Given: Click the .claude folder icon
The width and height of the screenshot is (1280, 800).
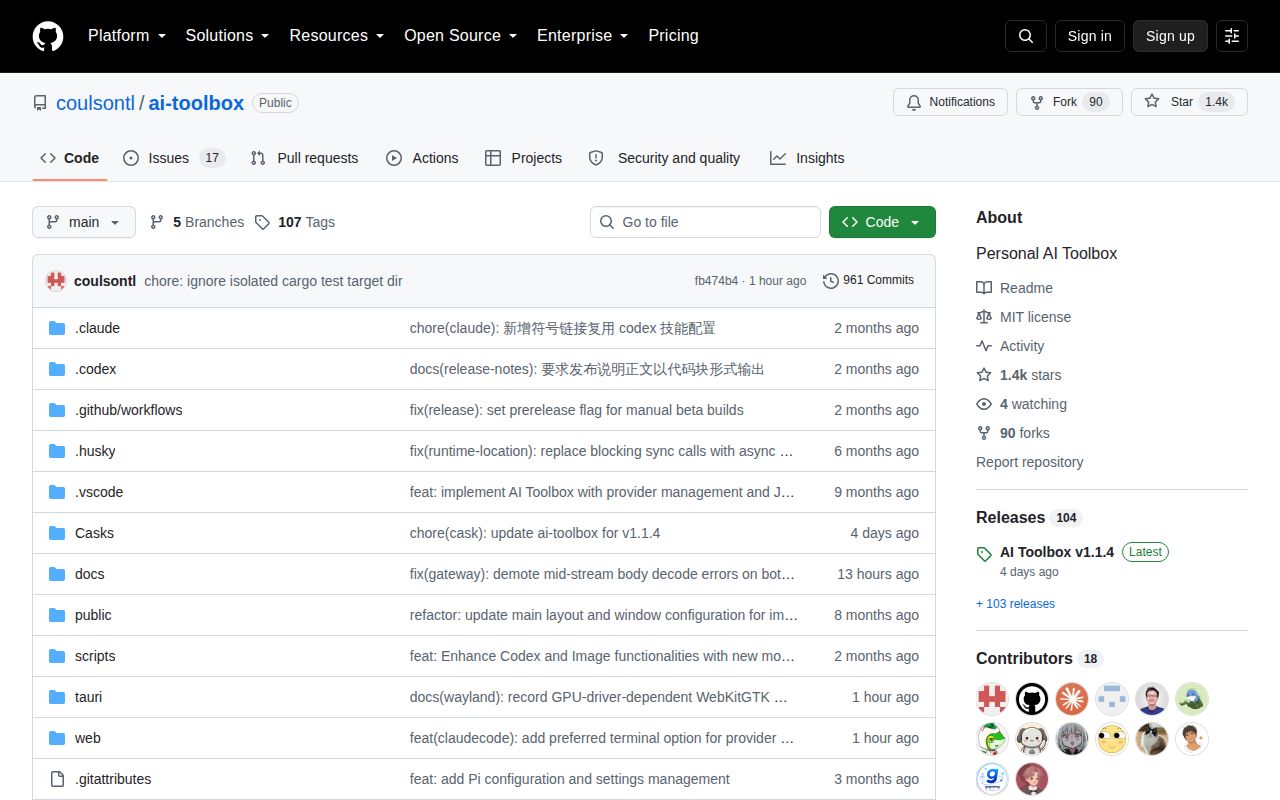Looking at the screenshot, I should pyautogui.click(x=57, y=328).
